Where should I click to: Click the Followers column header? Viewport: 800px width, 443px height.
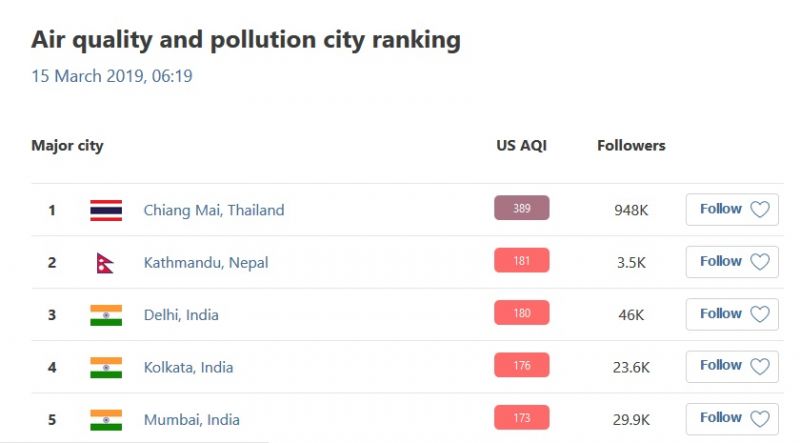(631, 146)
